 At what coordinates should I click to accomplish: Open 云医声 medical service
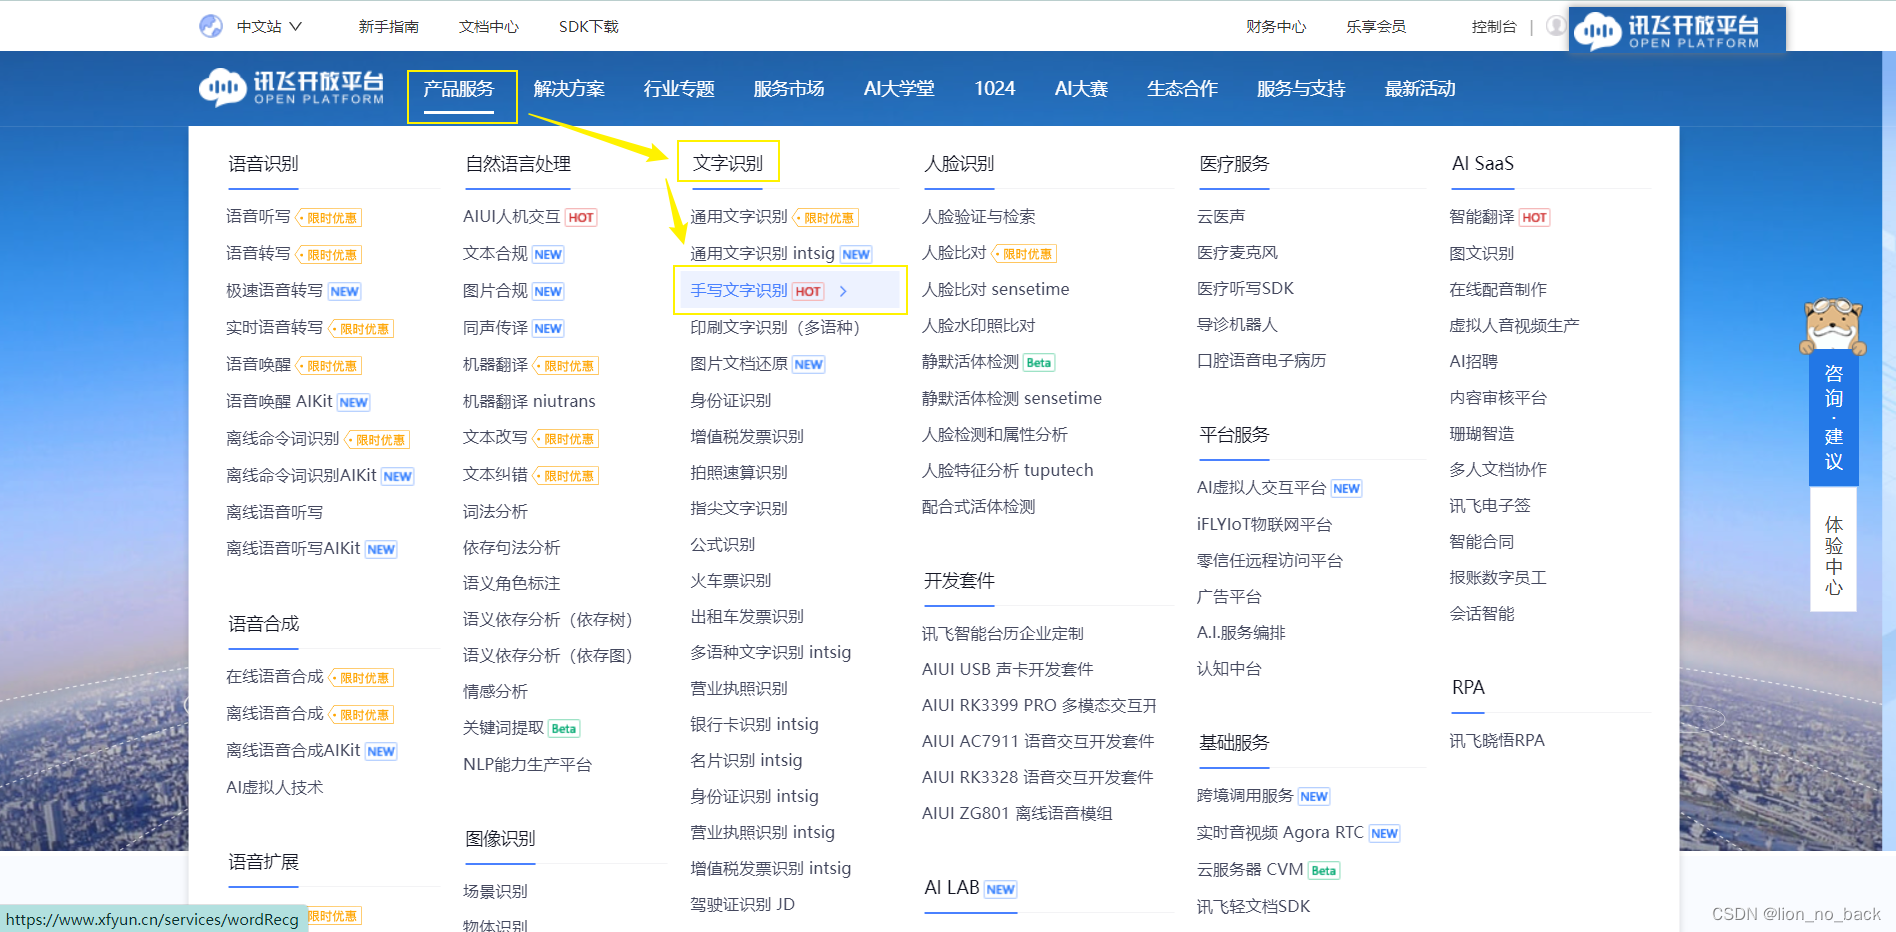tap(1221, 216)
